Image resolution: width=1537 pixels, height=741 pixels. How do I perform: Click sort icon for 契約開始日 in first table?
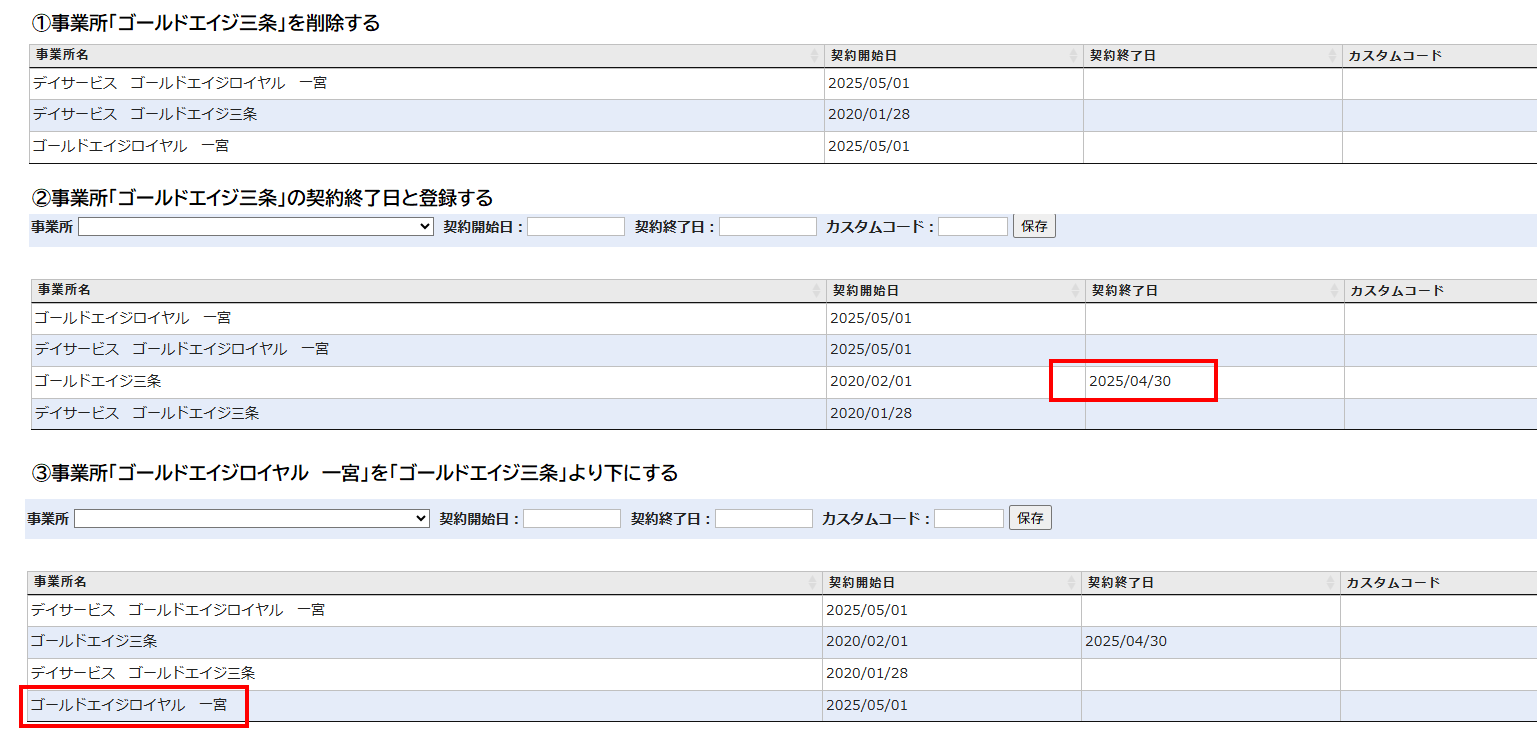tap(1074, 56)
